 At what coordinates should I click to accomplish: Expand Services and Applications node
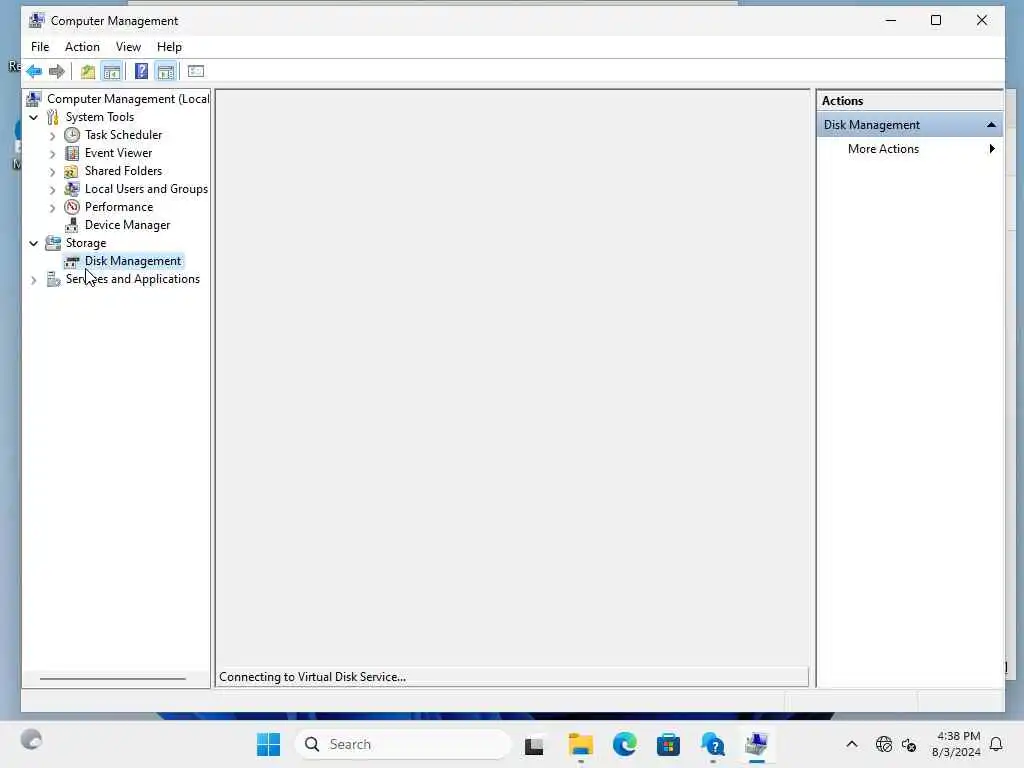coord(33,280)
